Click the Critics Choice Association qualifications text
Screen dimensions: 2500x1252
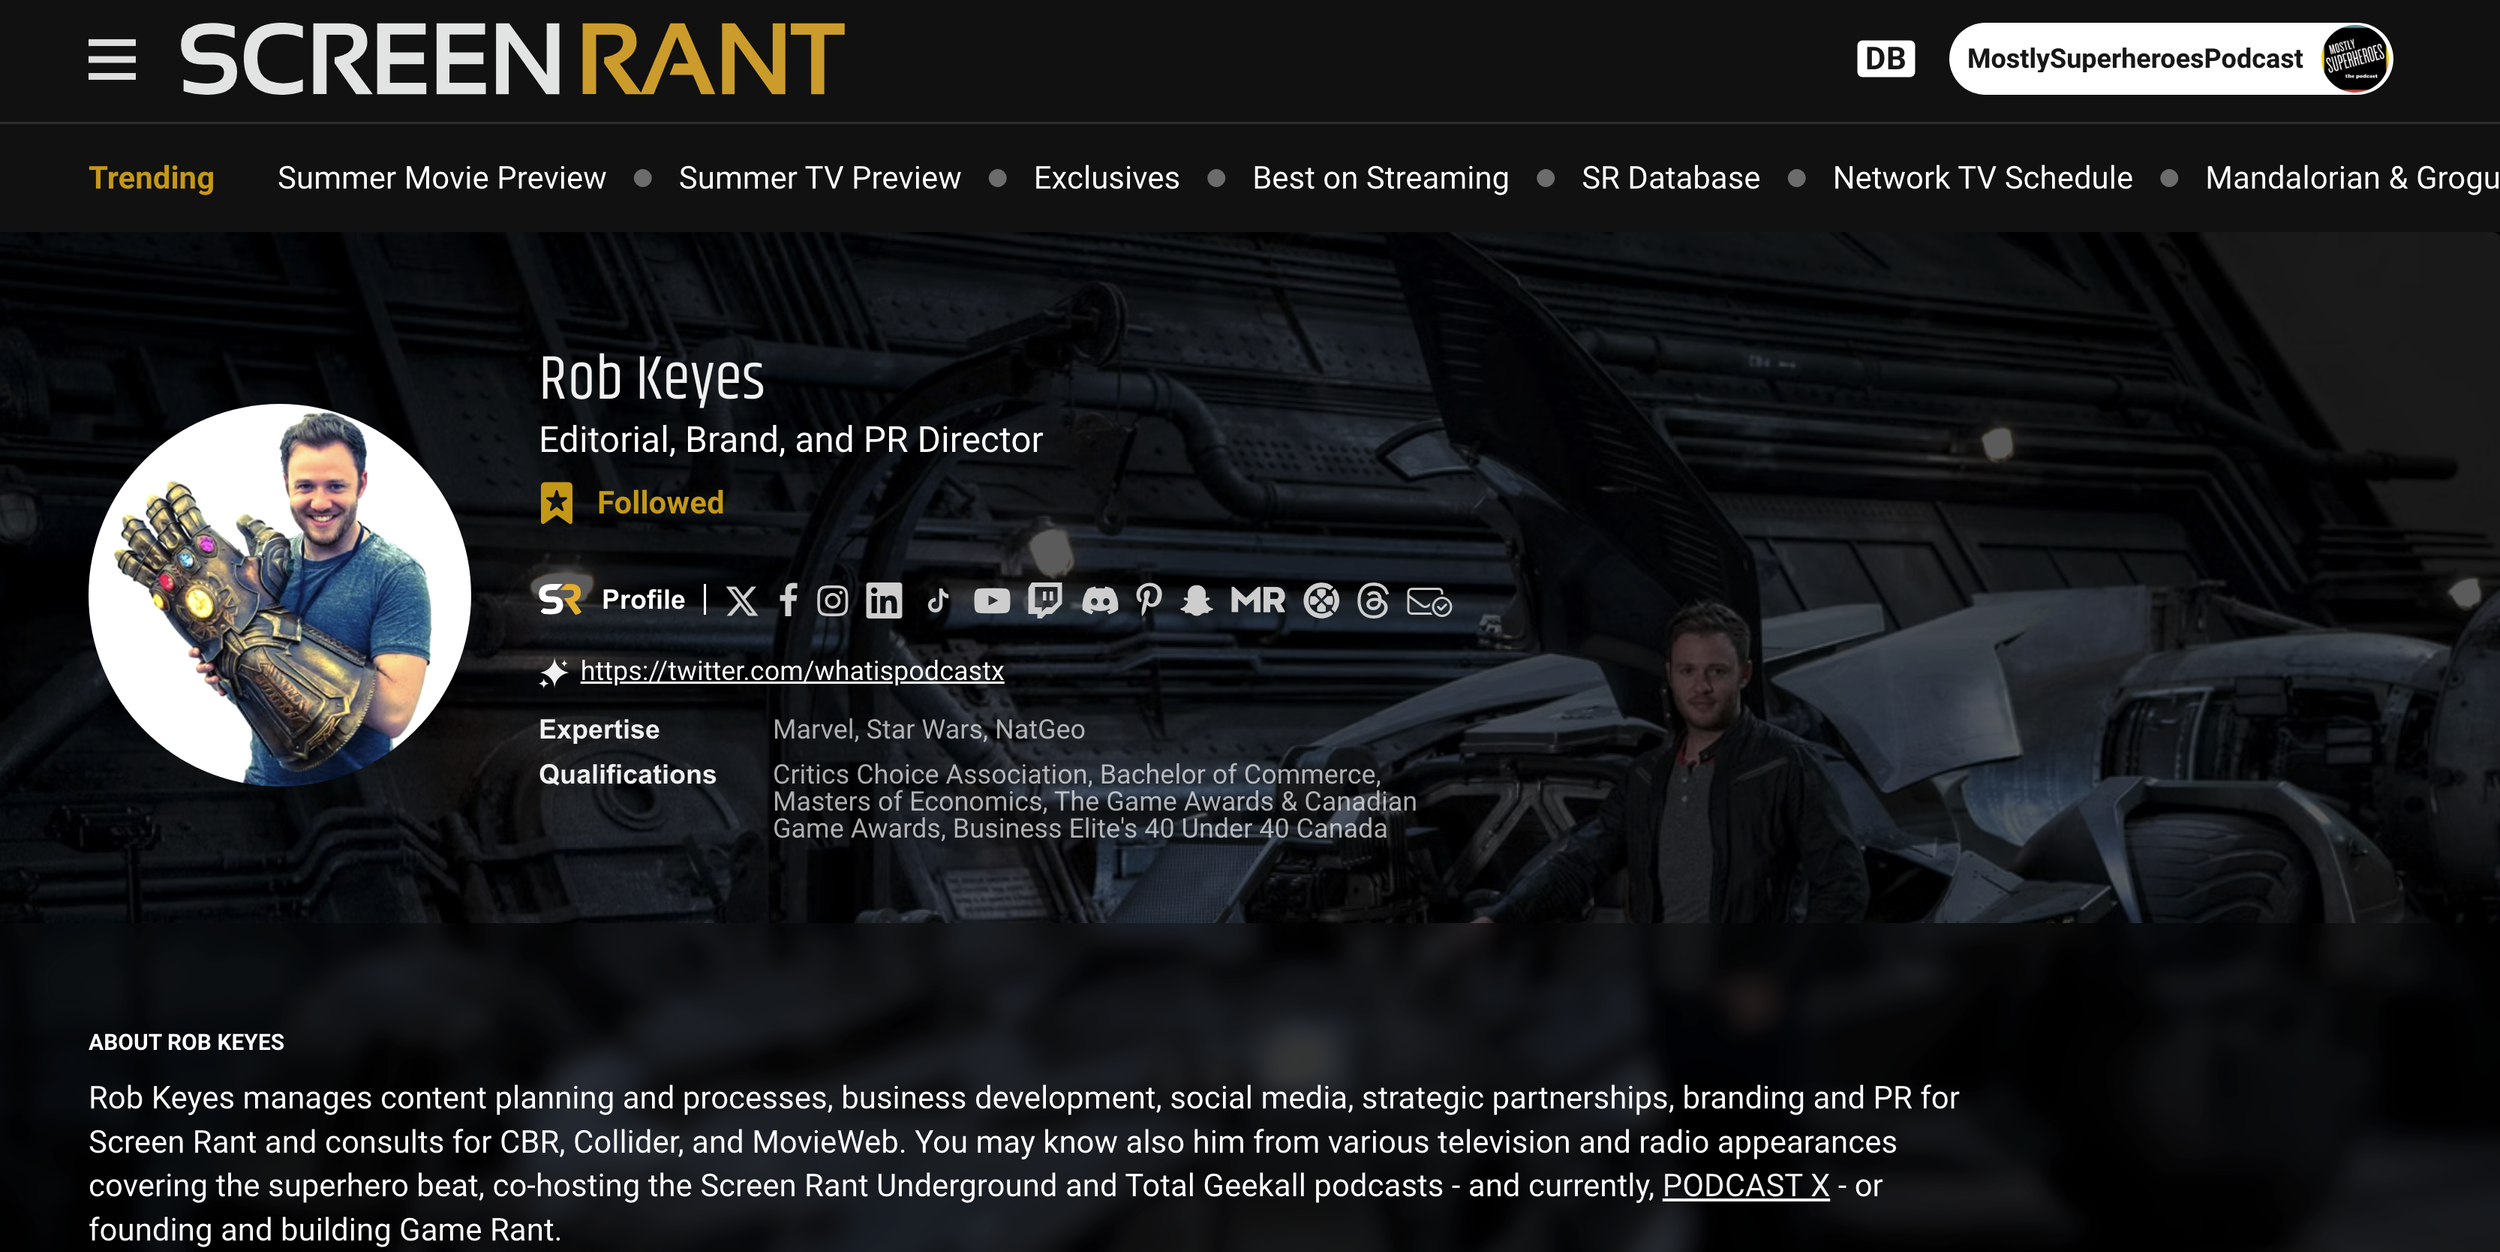tap(1095, 802)
